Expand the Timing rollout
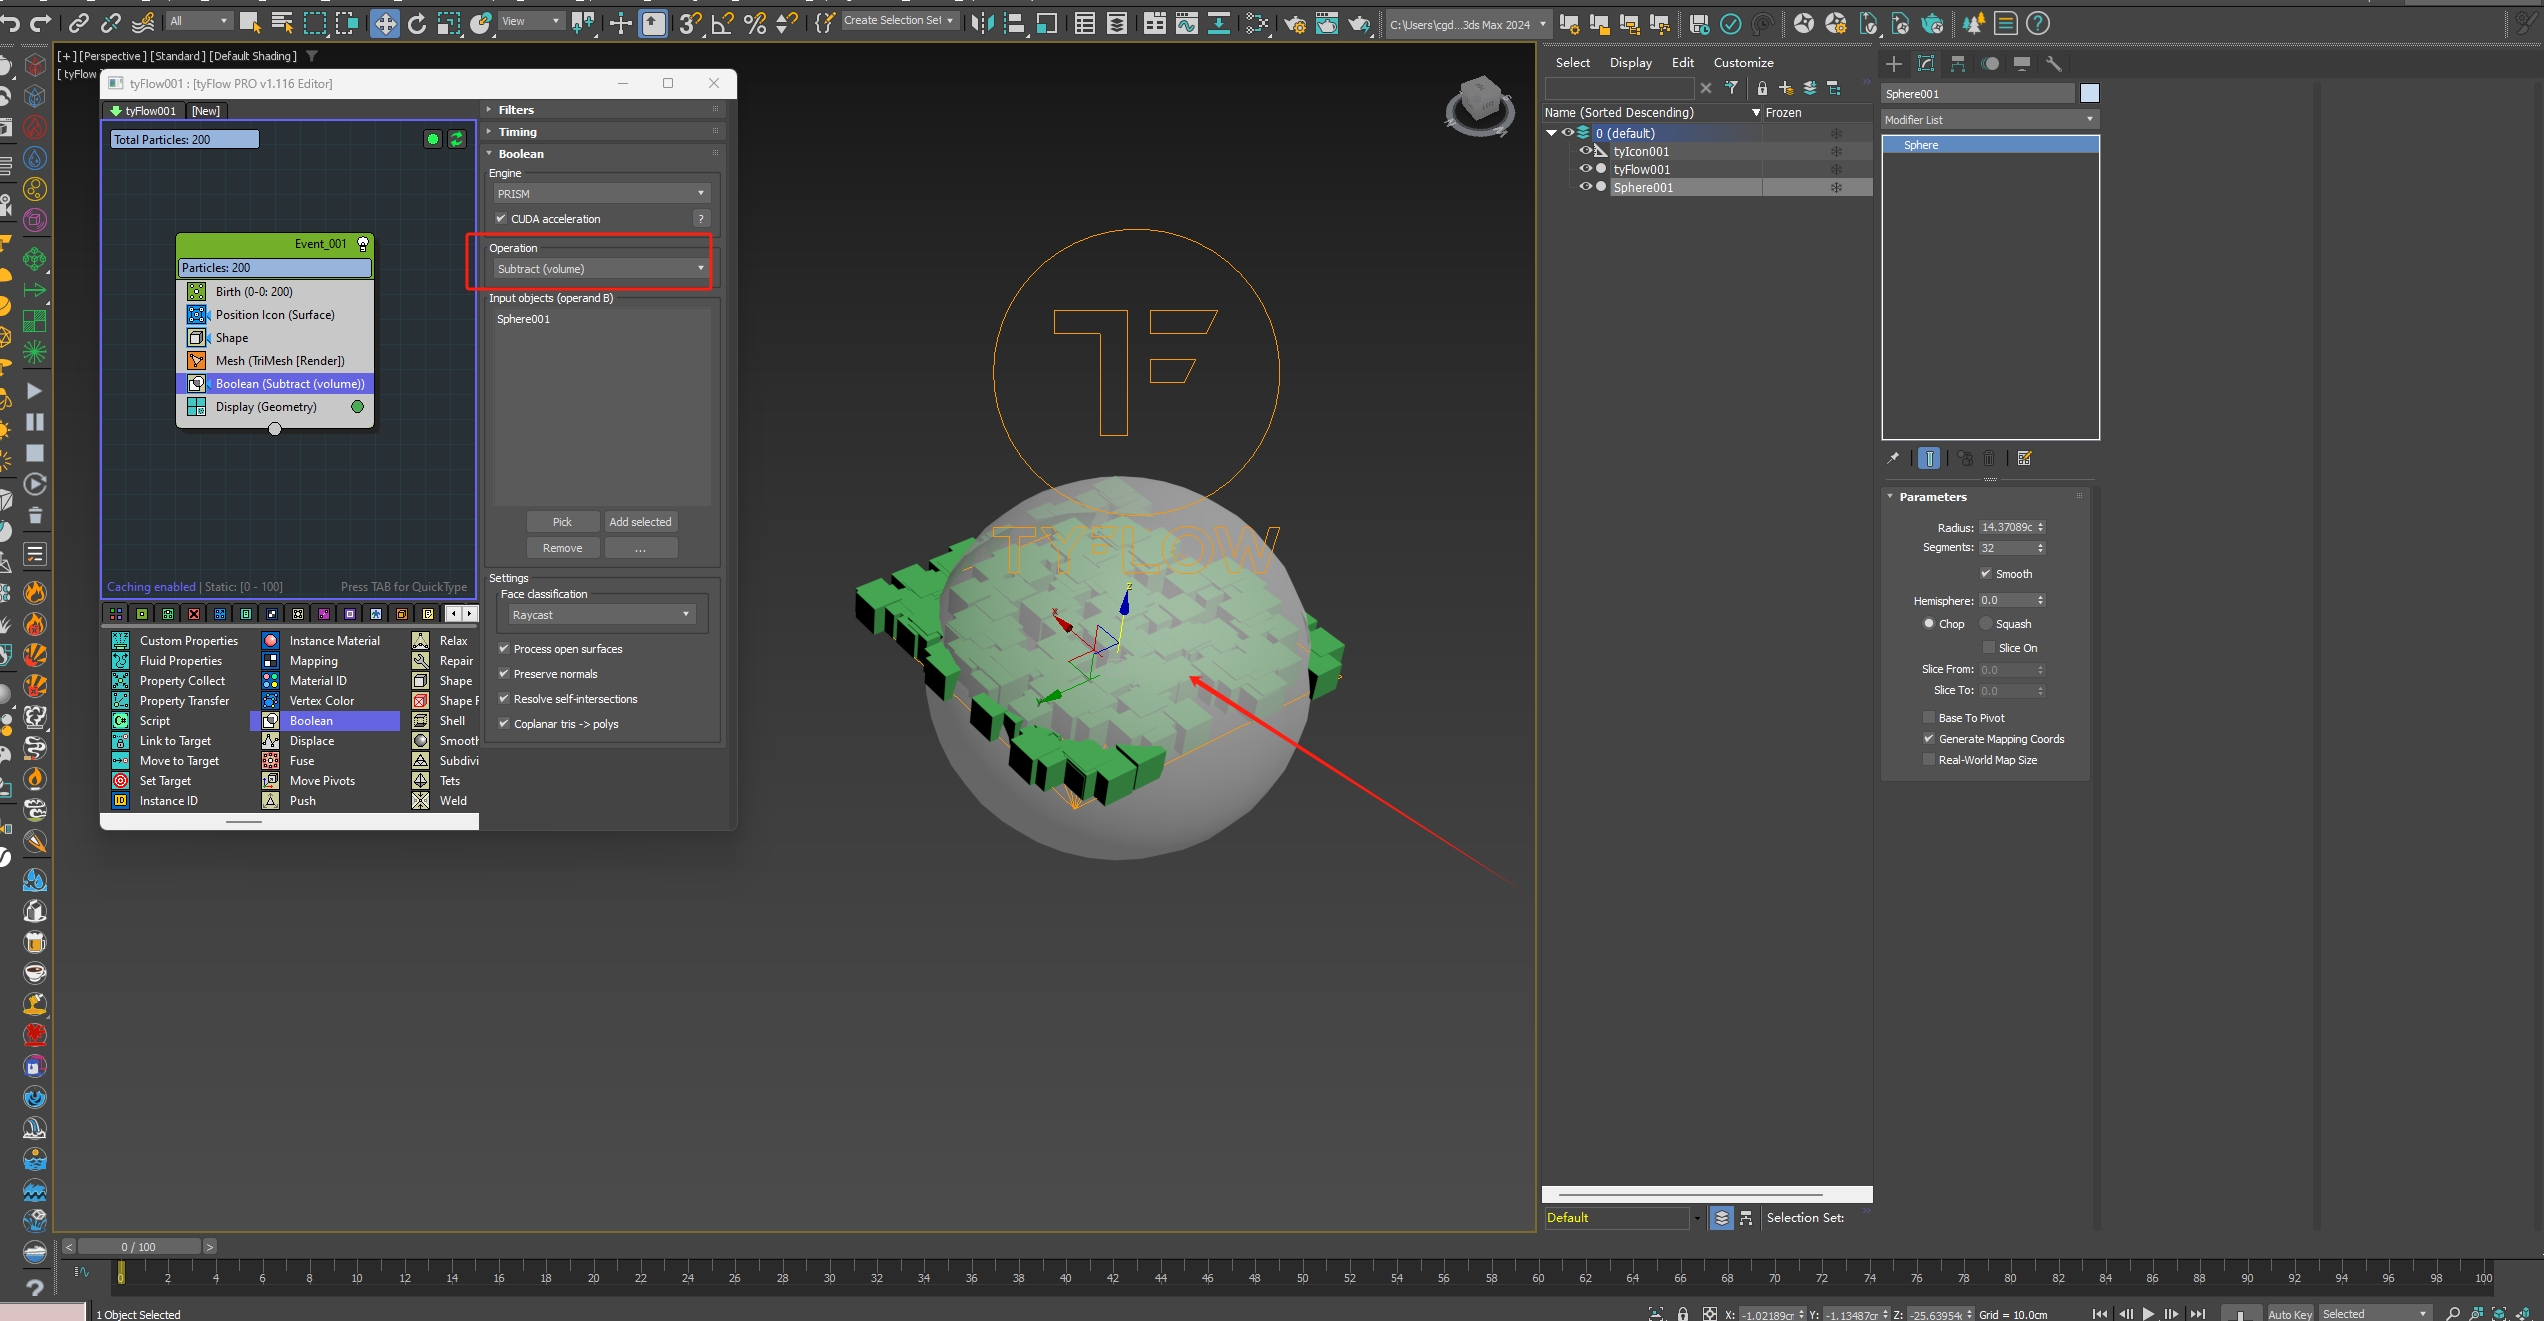2544x1321 pixels. [x=603, y=131]
